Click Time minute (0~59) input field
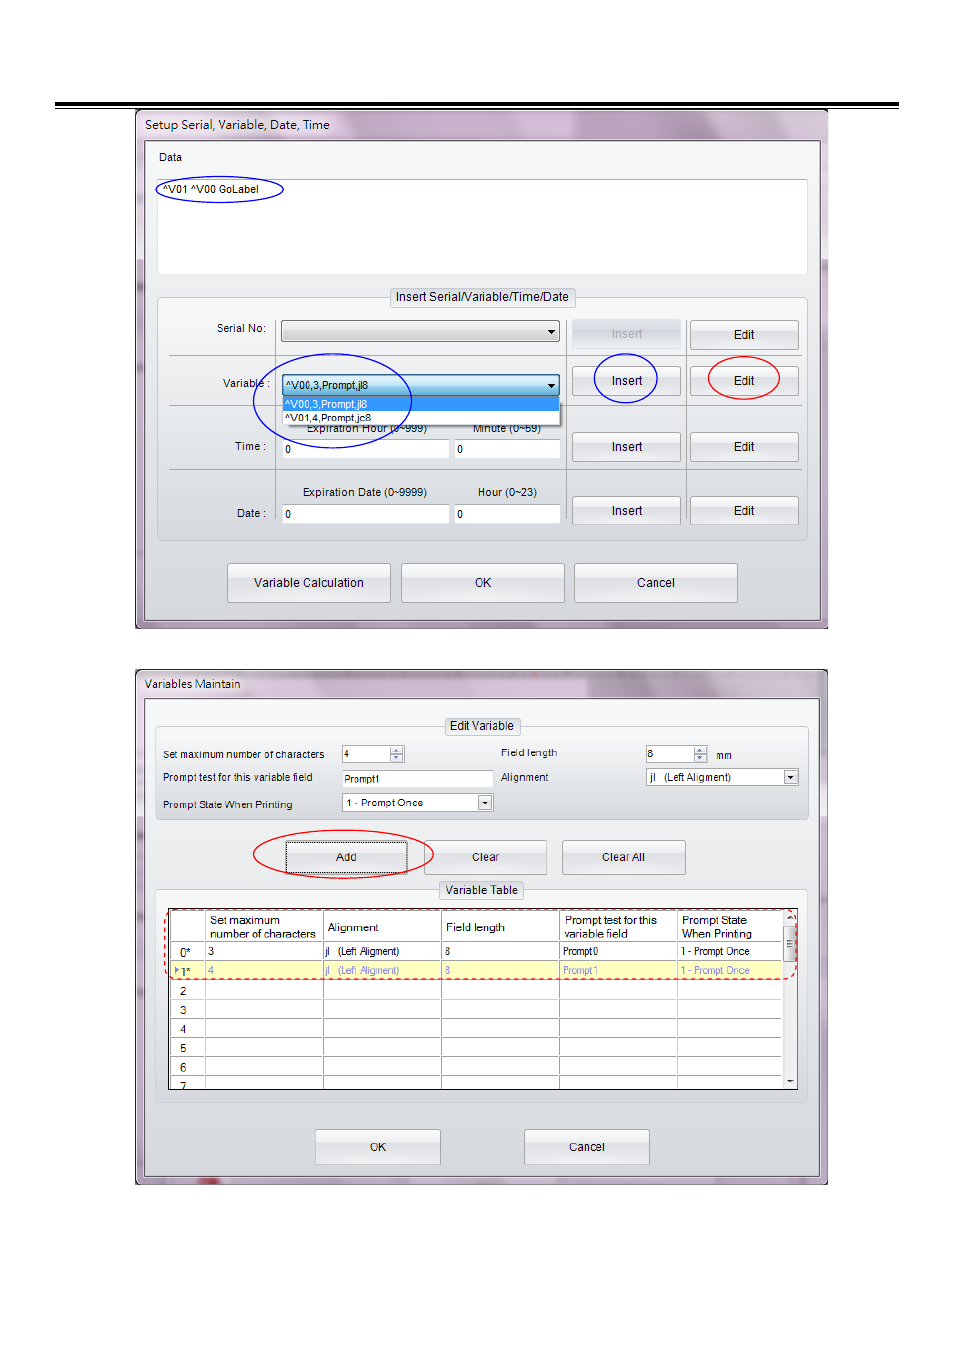Screen dimensions: 955x1350 pos(507,449)
